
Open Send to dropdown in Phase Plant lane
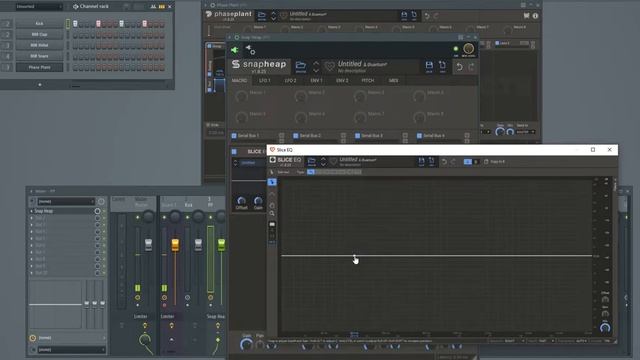pyautogui.click(x=525, y=132)
